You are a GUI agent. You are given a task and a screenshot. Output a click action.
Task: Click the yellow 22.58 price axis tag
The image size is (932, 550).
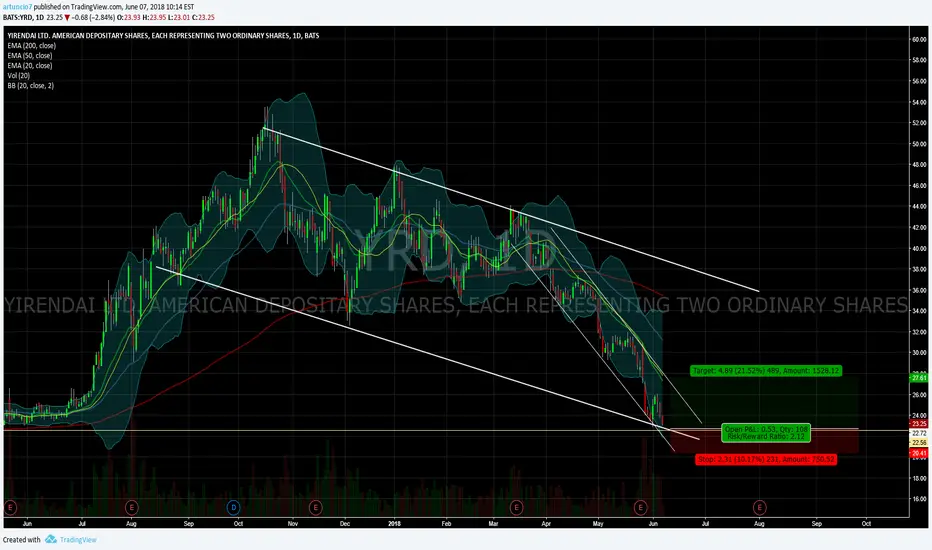point(918,443)
